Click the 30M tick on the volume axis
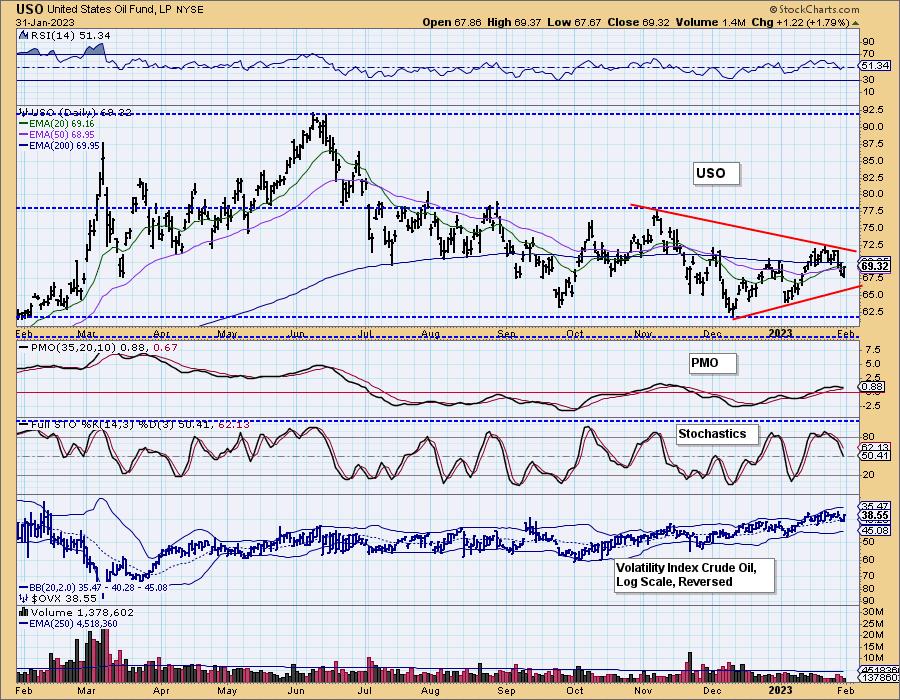 [x=872, y=612]
